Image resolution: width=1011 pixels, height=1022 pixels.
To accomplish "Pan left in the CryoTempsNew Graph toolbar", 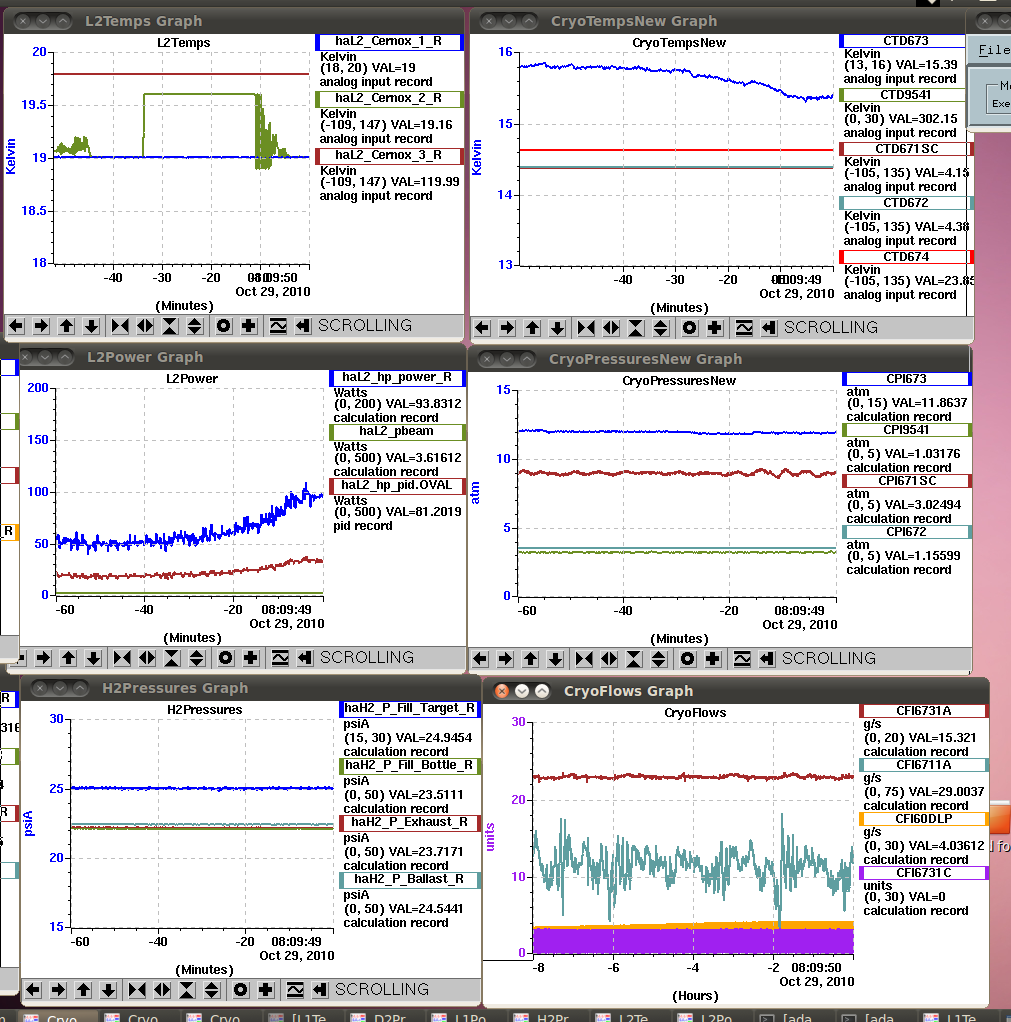I will point(482,328).
